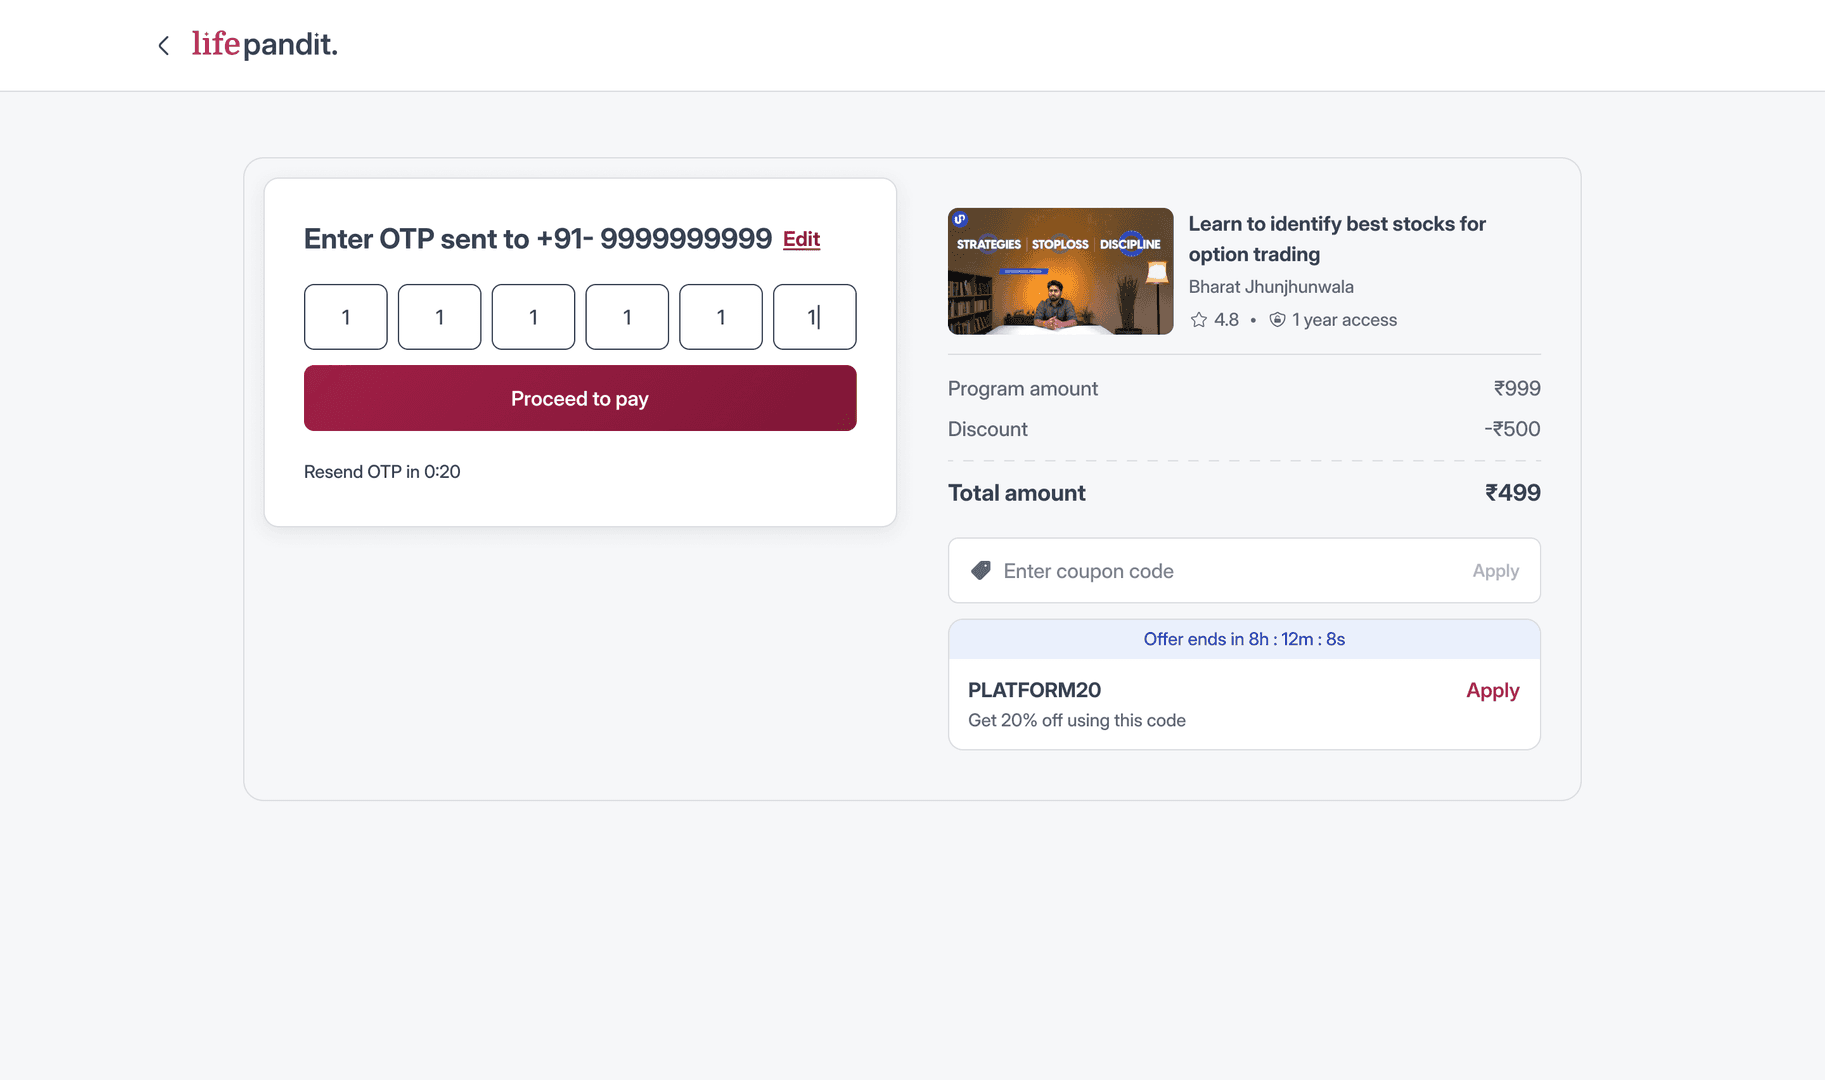Click the star rating icon

click(x=1199, y=320)
